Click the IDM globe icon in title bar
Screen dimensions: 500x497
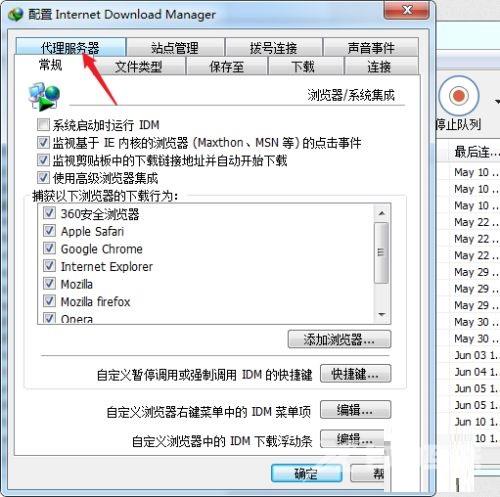(16, 15)
